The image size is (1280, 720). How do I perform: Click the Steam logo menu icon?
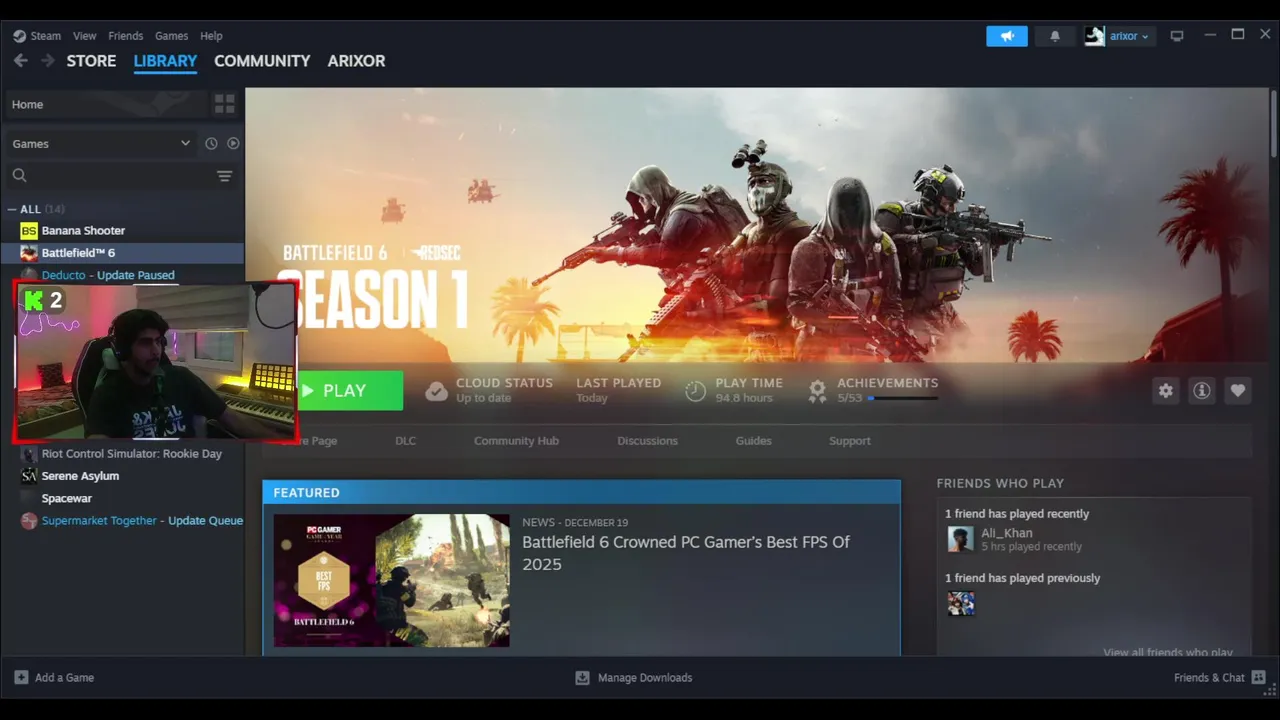(19, 36)
